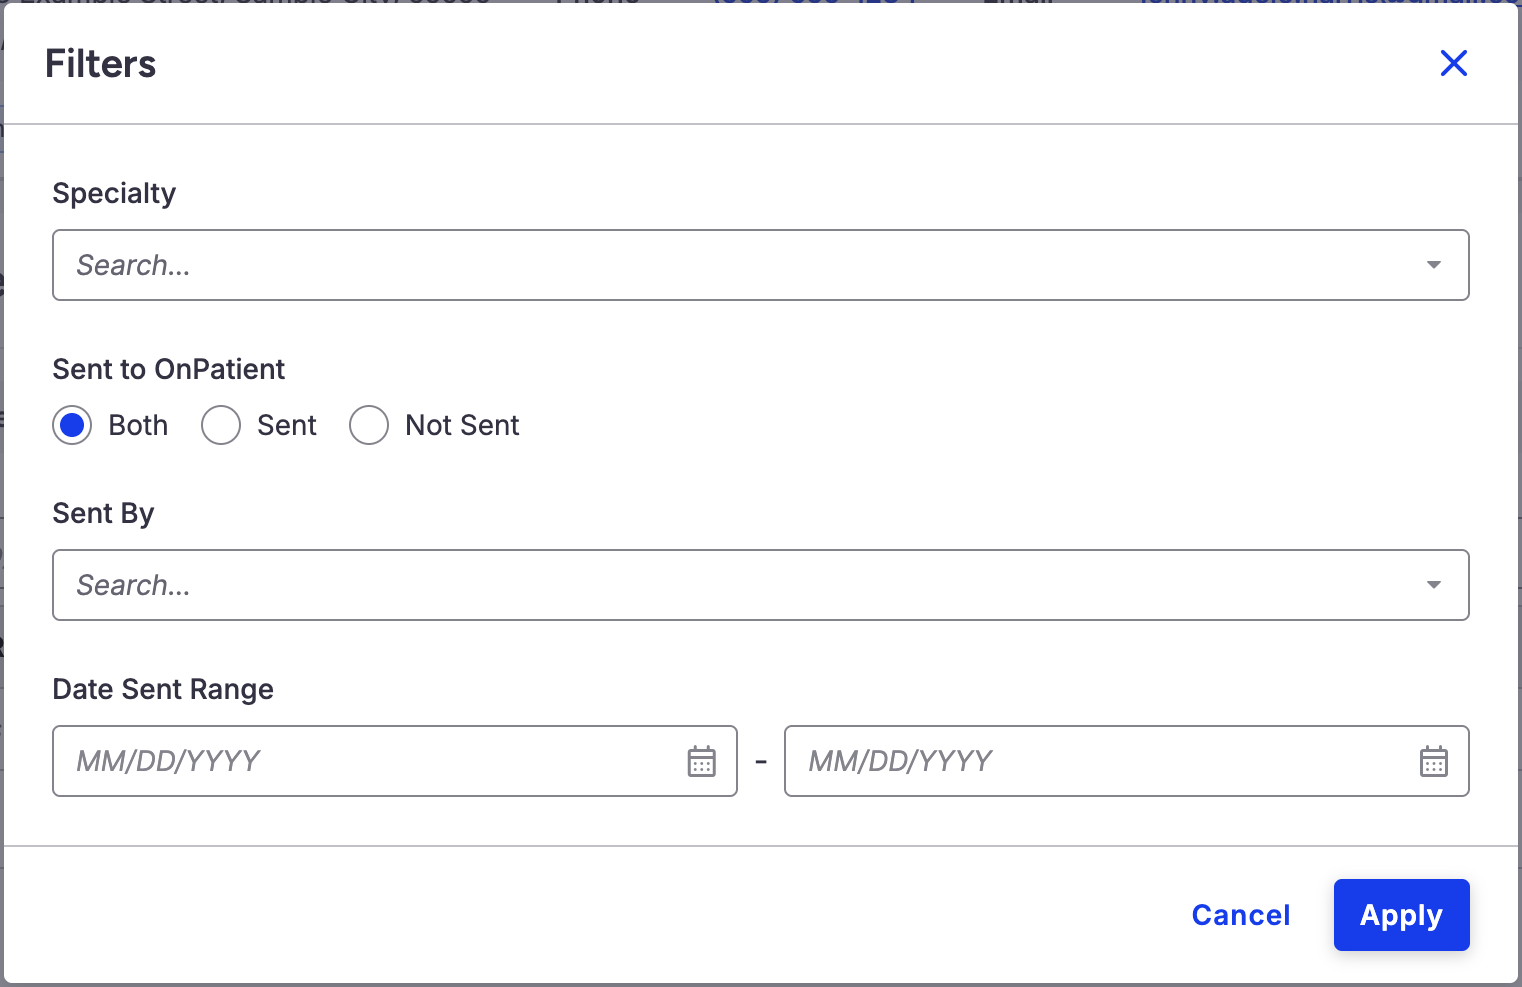
Task: Click the Cancel link
Action: pos(1241,915)
